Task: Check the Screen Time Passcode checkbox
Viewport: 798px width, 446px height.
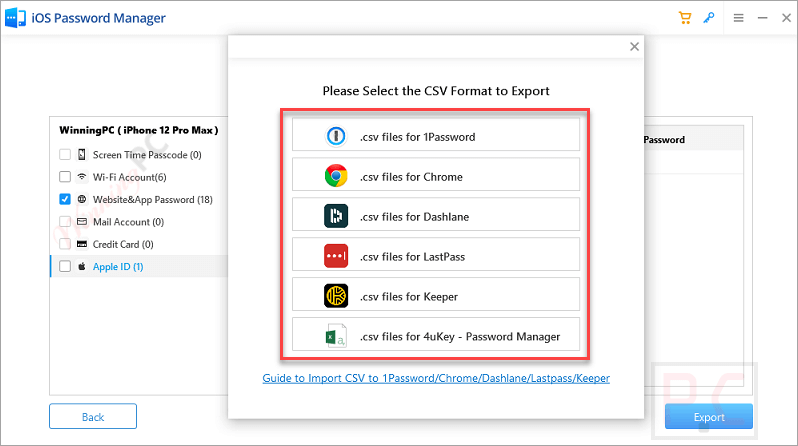Action: point(65,154)
